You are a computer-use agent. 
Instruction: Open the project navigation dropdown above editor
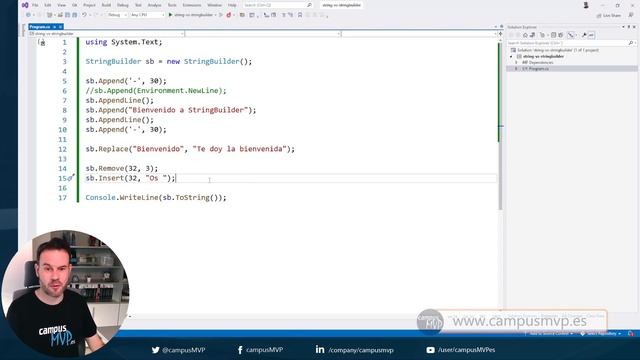click(107, 34)
